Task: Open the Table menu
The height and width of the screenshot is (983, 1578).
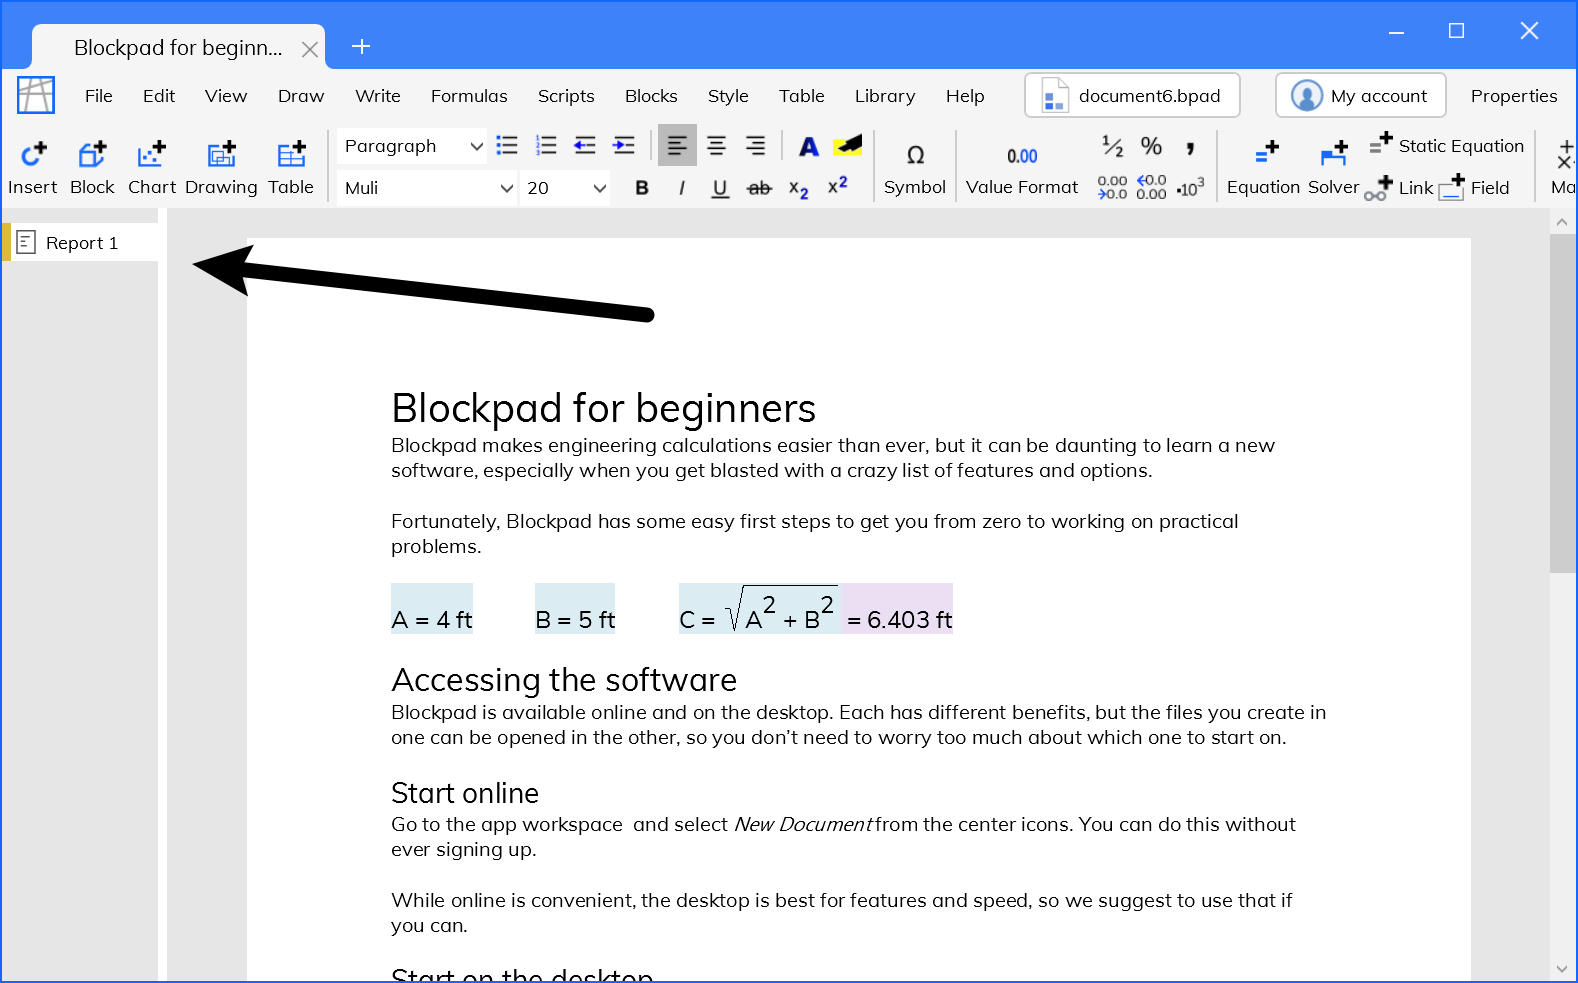Action: tap(802, 96)
